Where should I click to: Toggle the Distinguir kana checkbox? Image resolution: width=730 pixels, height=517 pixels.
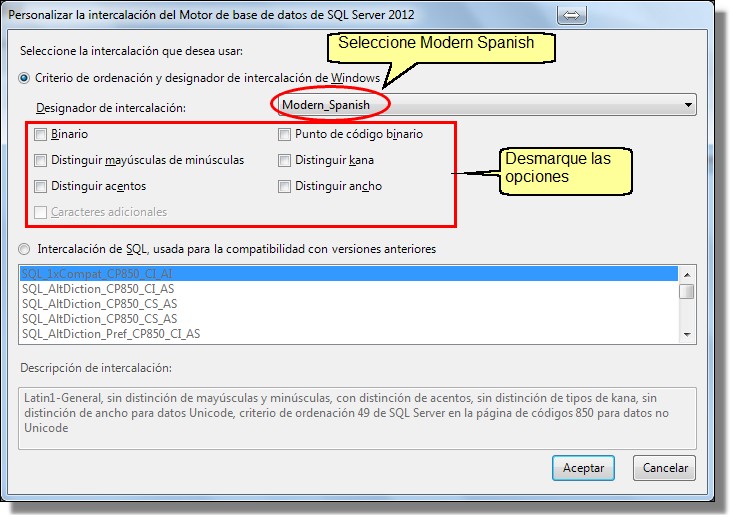click(284, 161)
